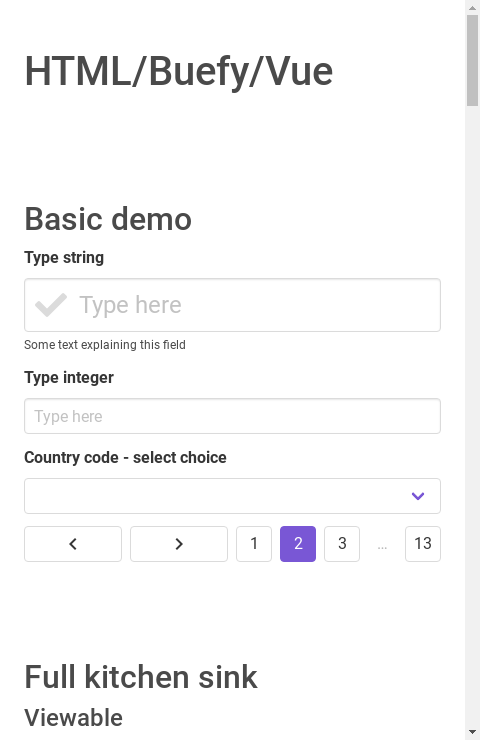This screenshot has height=740, width=480.
Task: Select the highlighted page 2 button
Action: point(298,544)
